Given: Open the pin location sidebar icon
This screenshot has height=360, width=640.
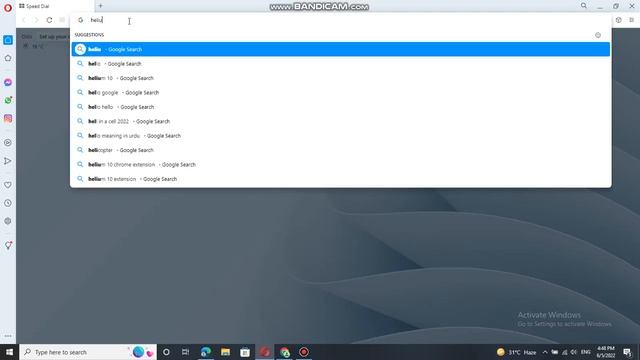Looking at the screenshot, I should click(x=8, y=245).
